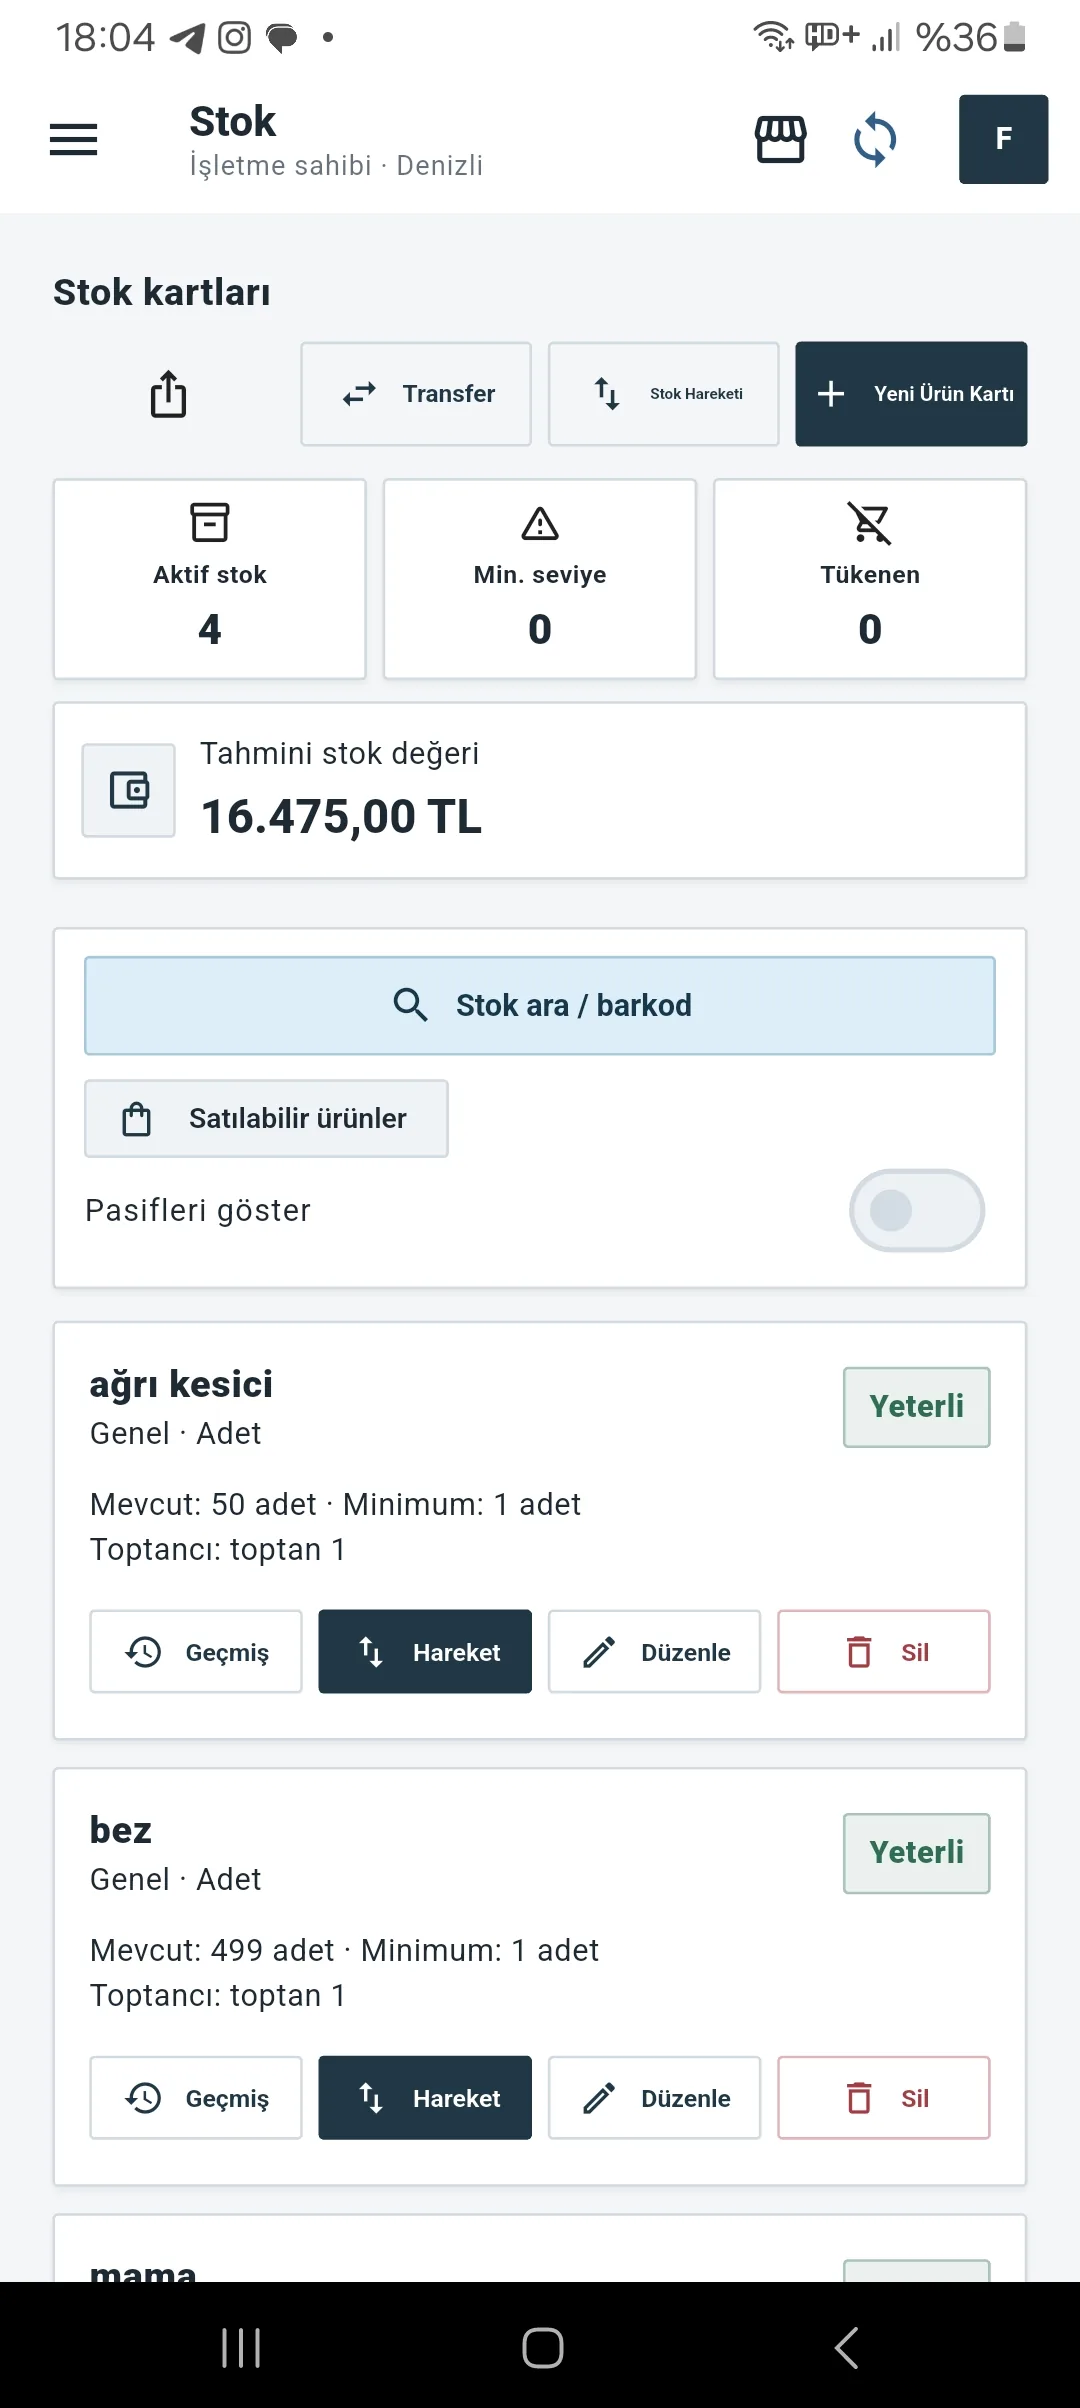Open the hamburger navigation menu
Image resolution: width=1080 pixels, height=2408 pixels.
coord(74,139)
